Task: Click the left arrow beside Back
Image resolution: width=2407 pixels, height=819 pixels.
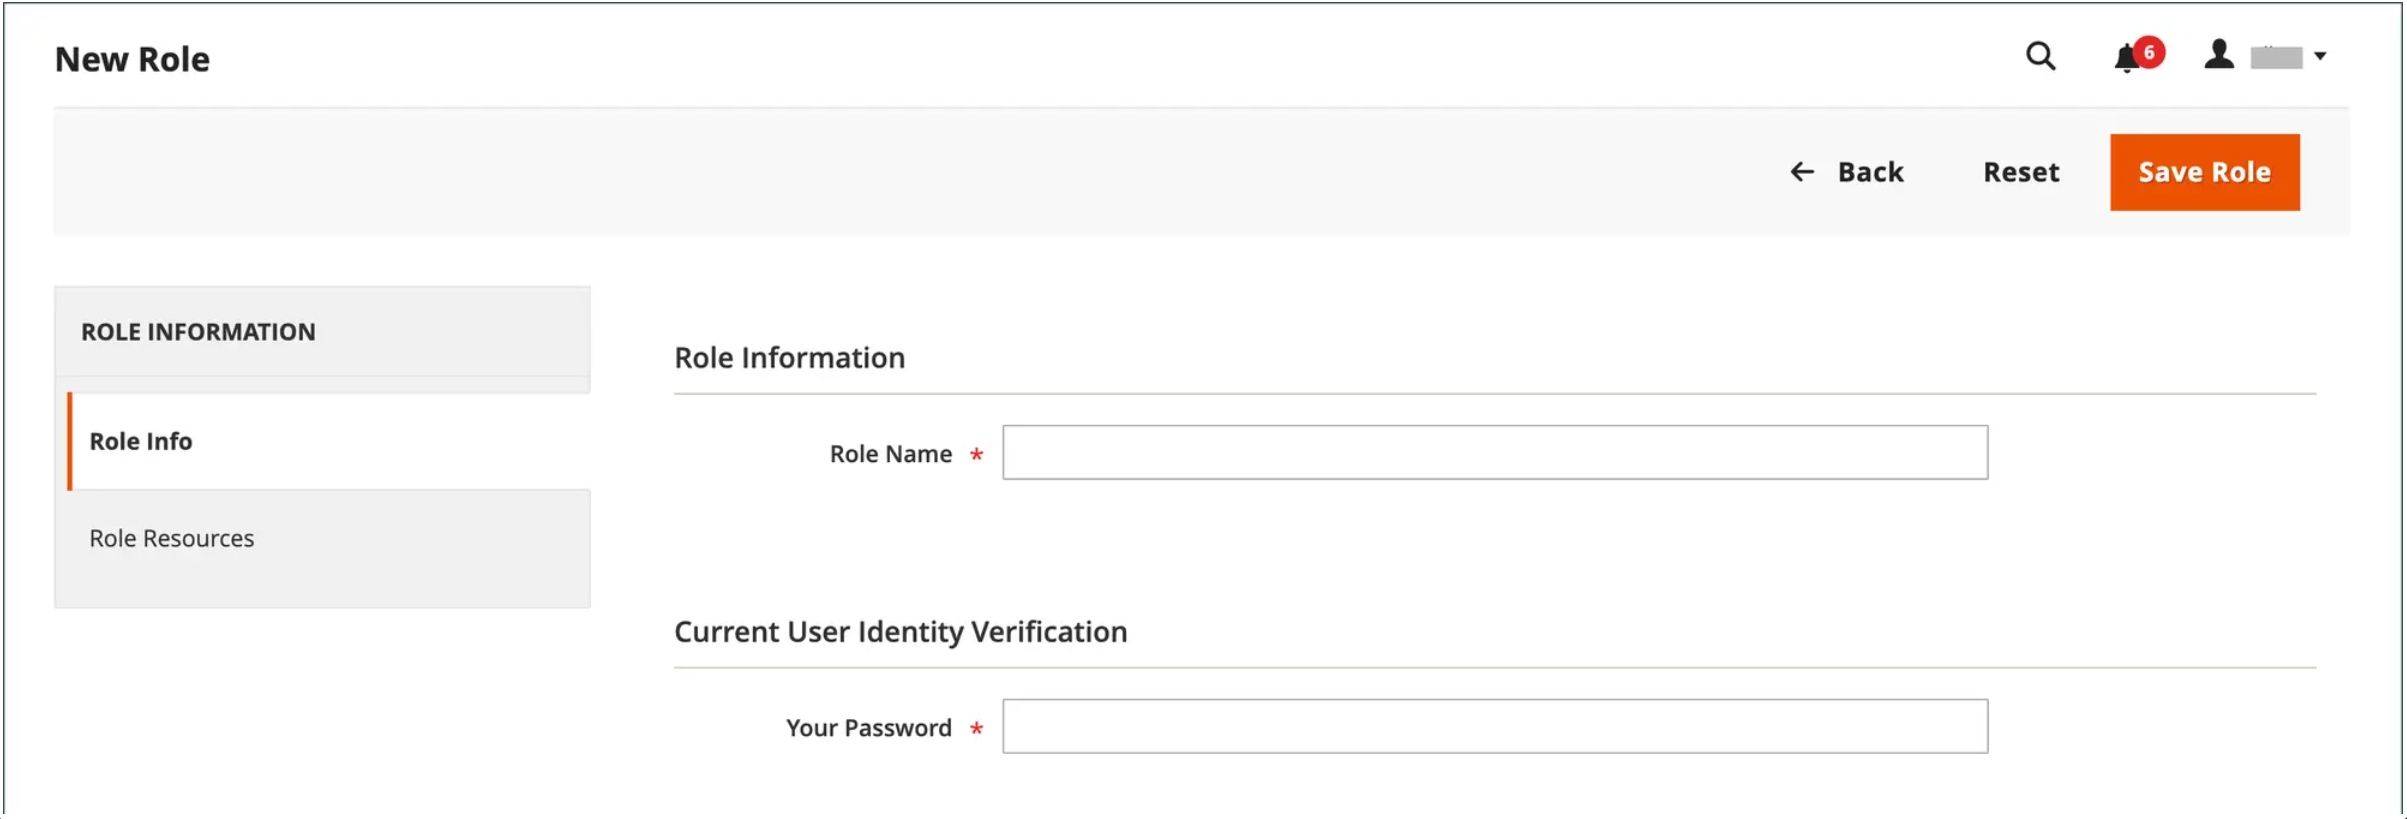Action: click(1802, 172)
